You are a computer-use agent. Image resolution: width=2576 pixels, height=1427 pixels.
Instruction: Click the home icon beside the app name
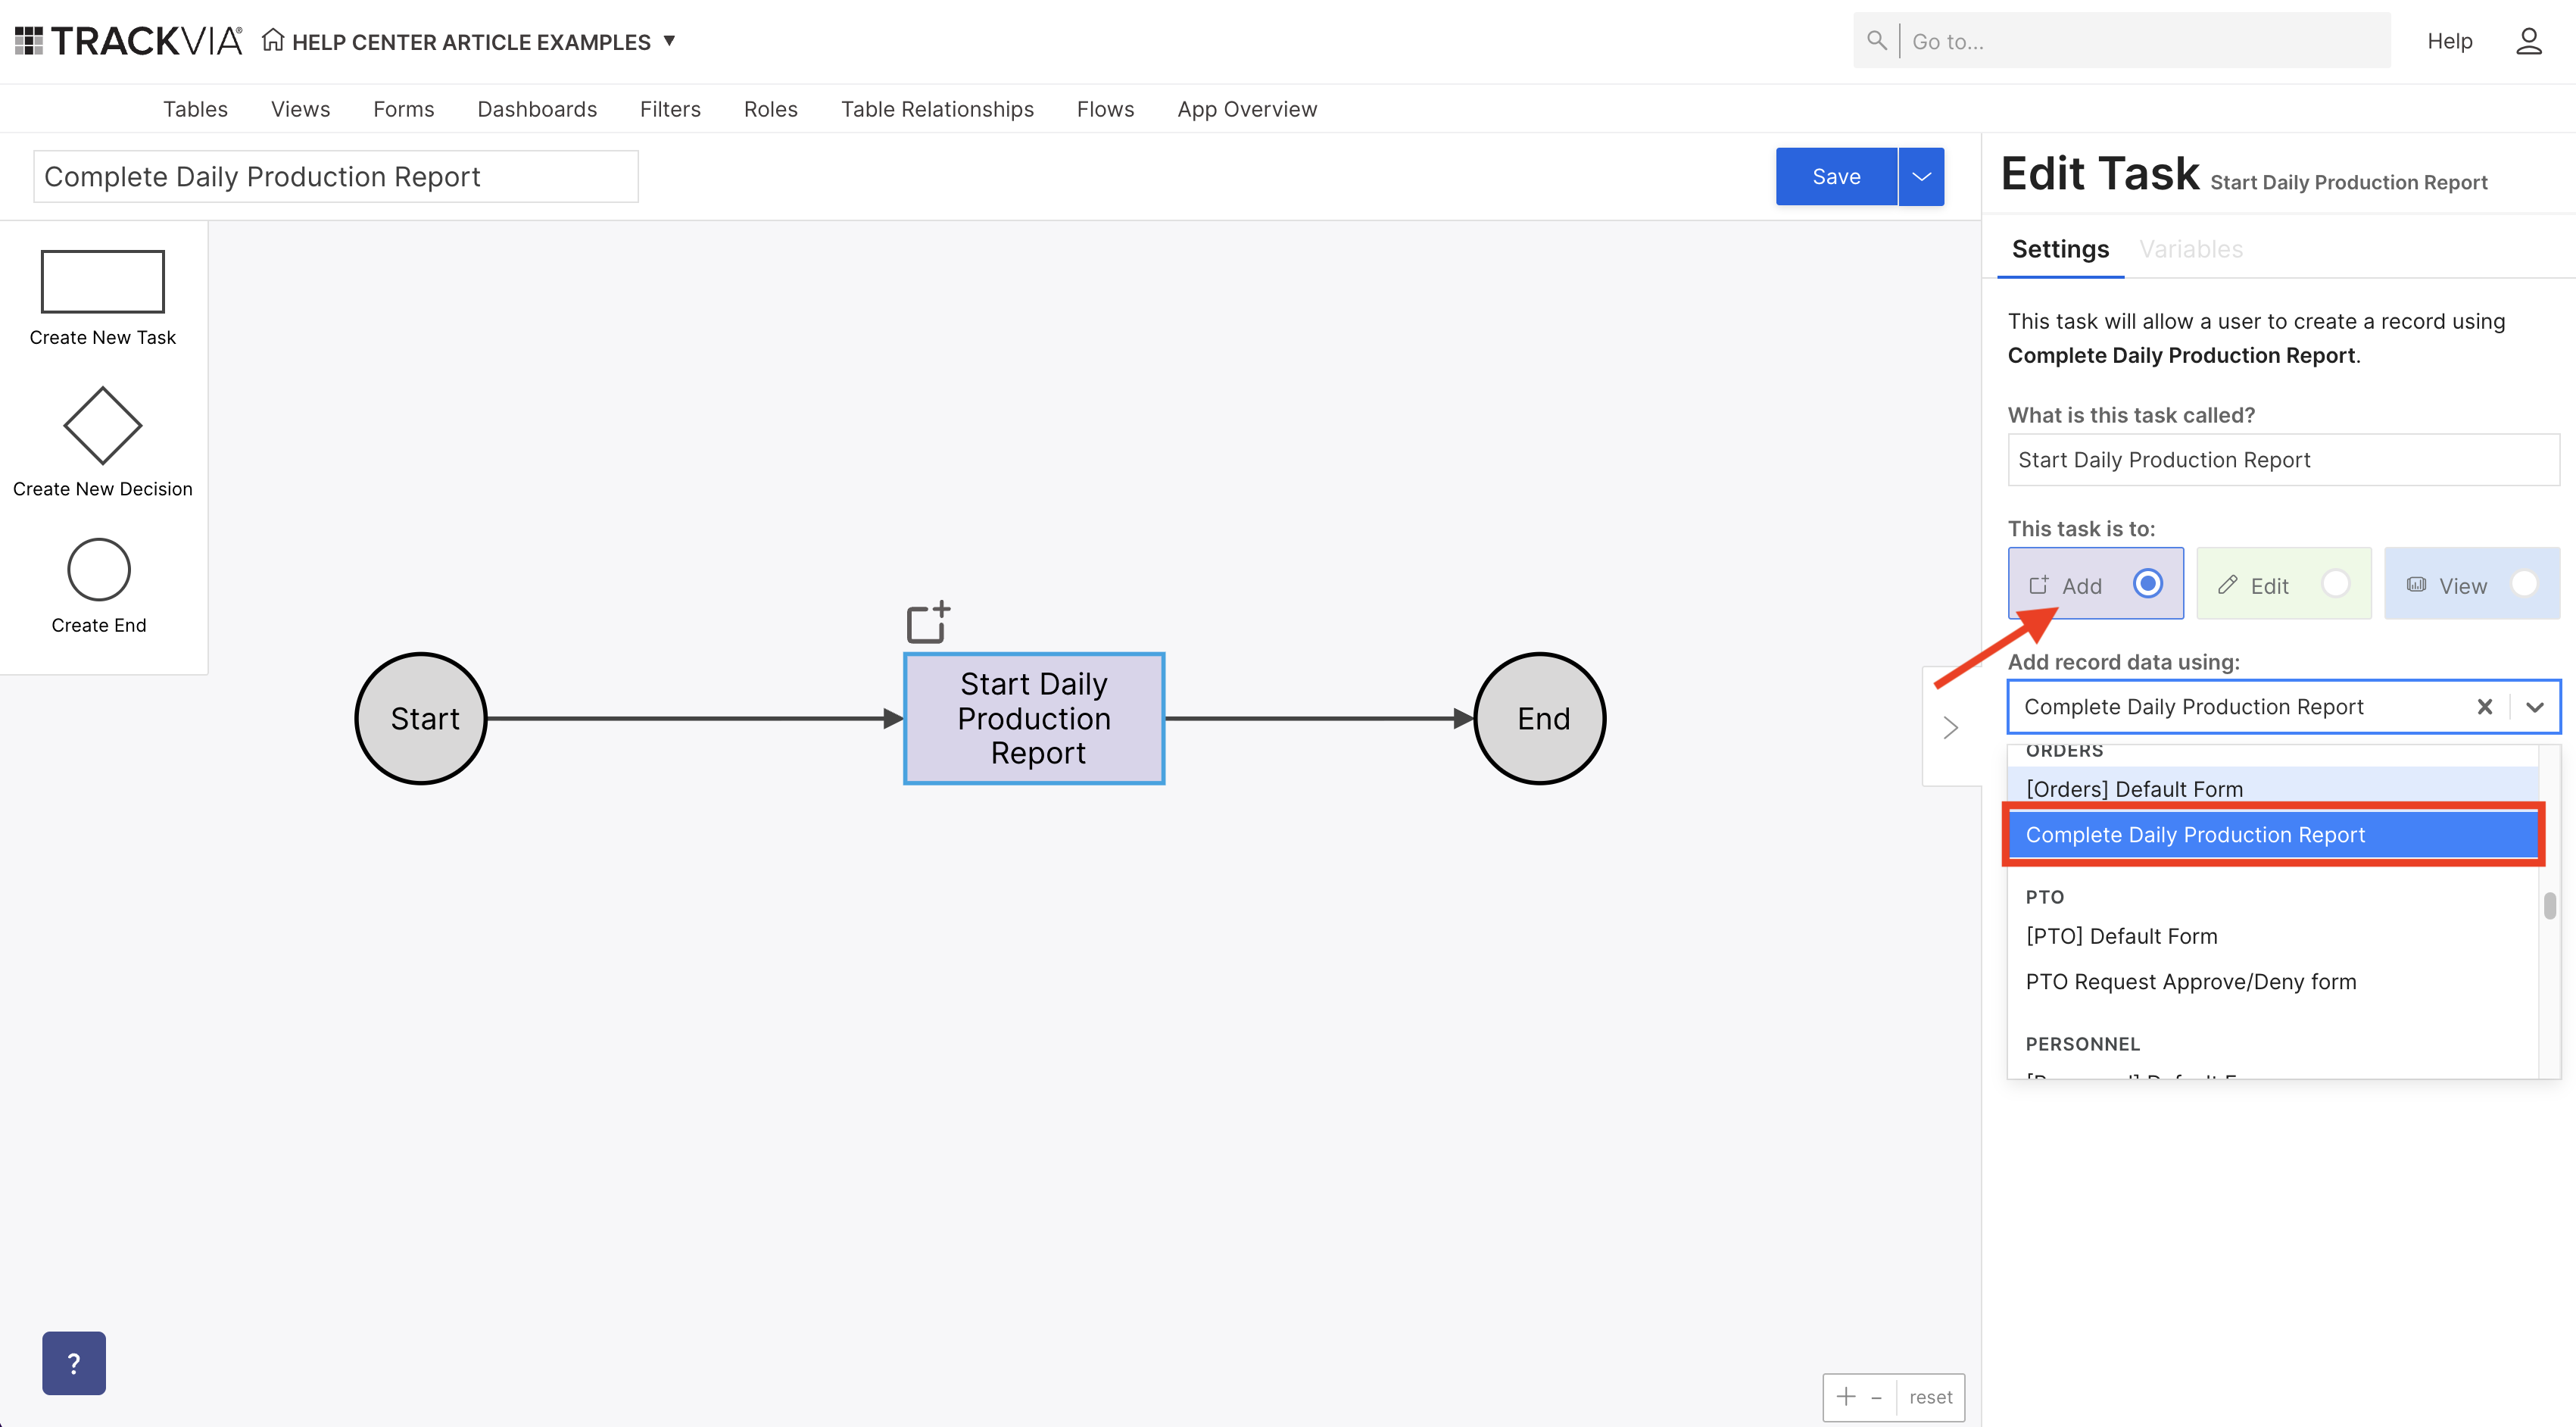(273, 40)
